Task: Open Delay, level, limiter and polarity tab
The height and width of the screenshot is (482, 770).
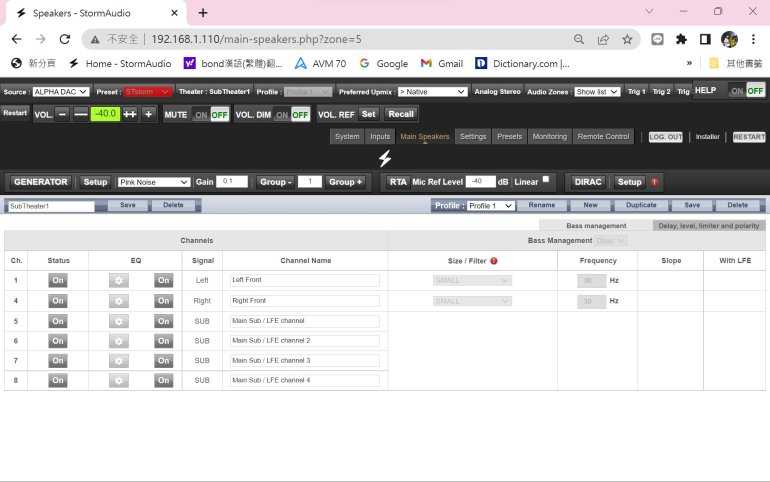Action: click(709, 226)
